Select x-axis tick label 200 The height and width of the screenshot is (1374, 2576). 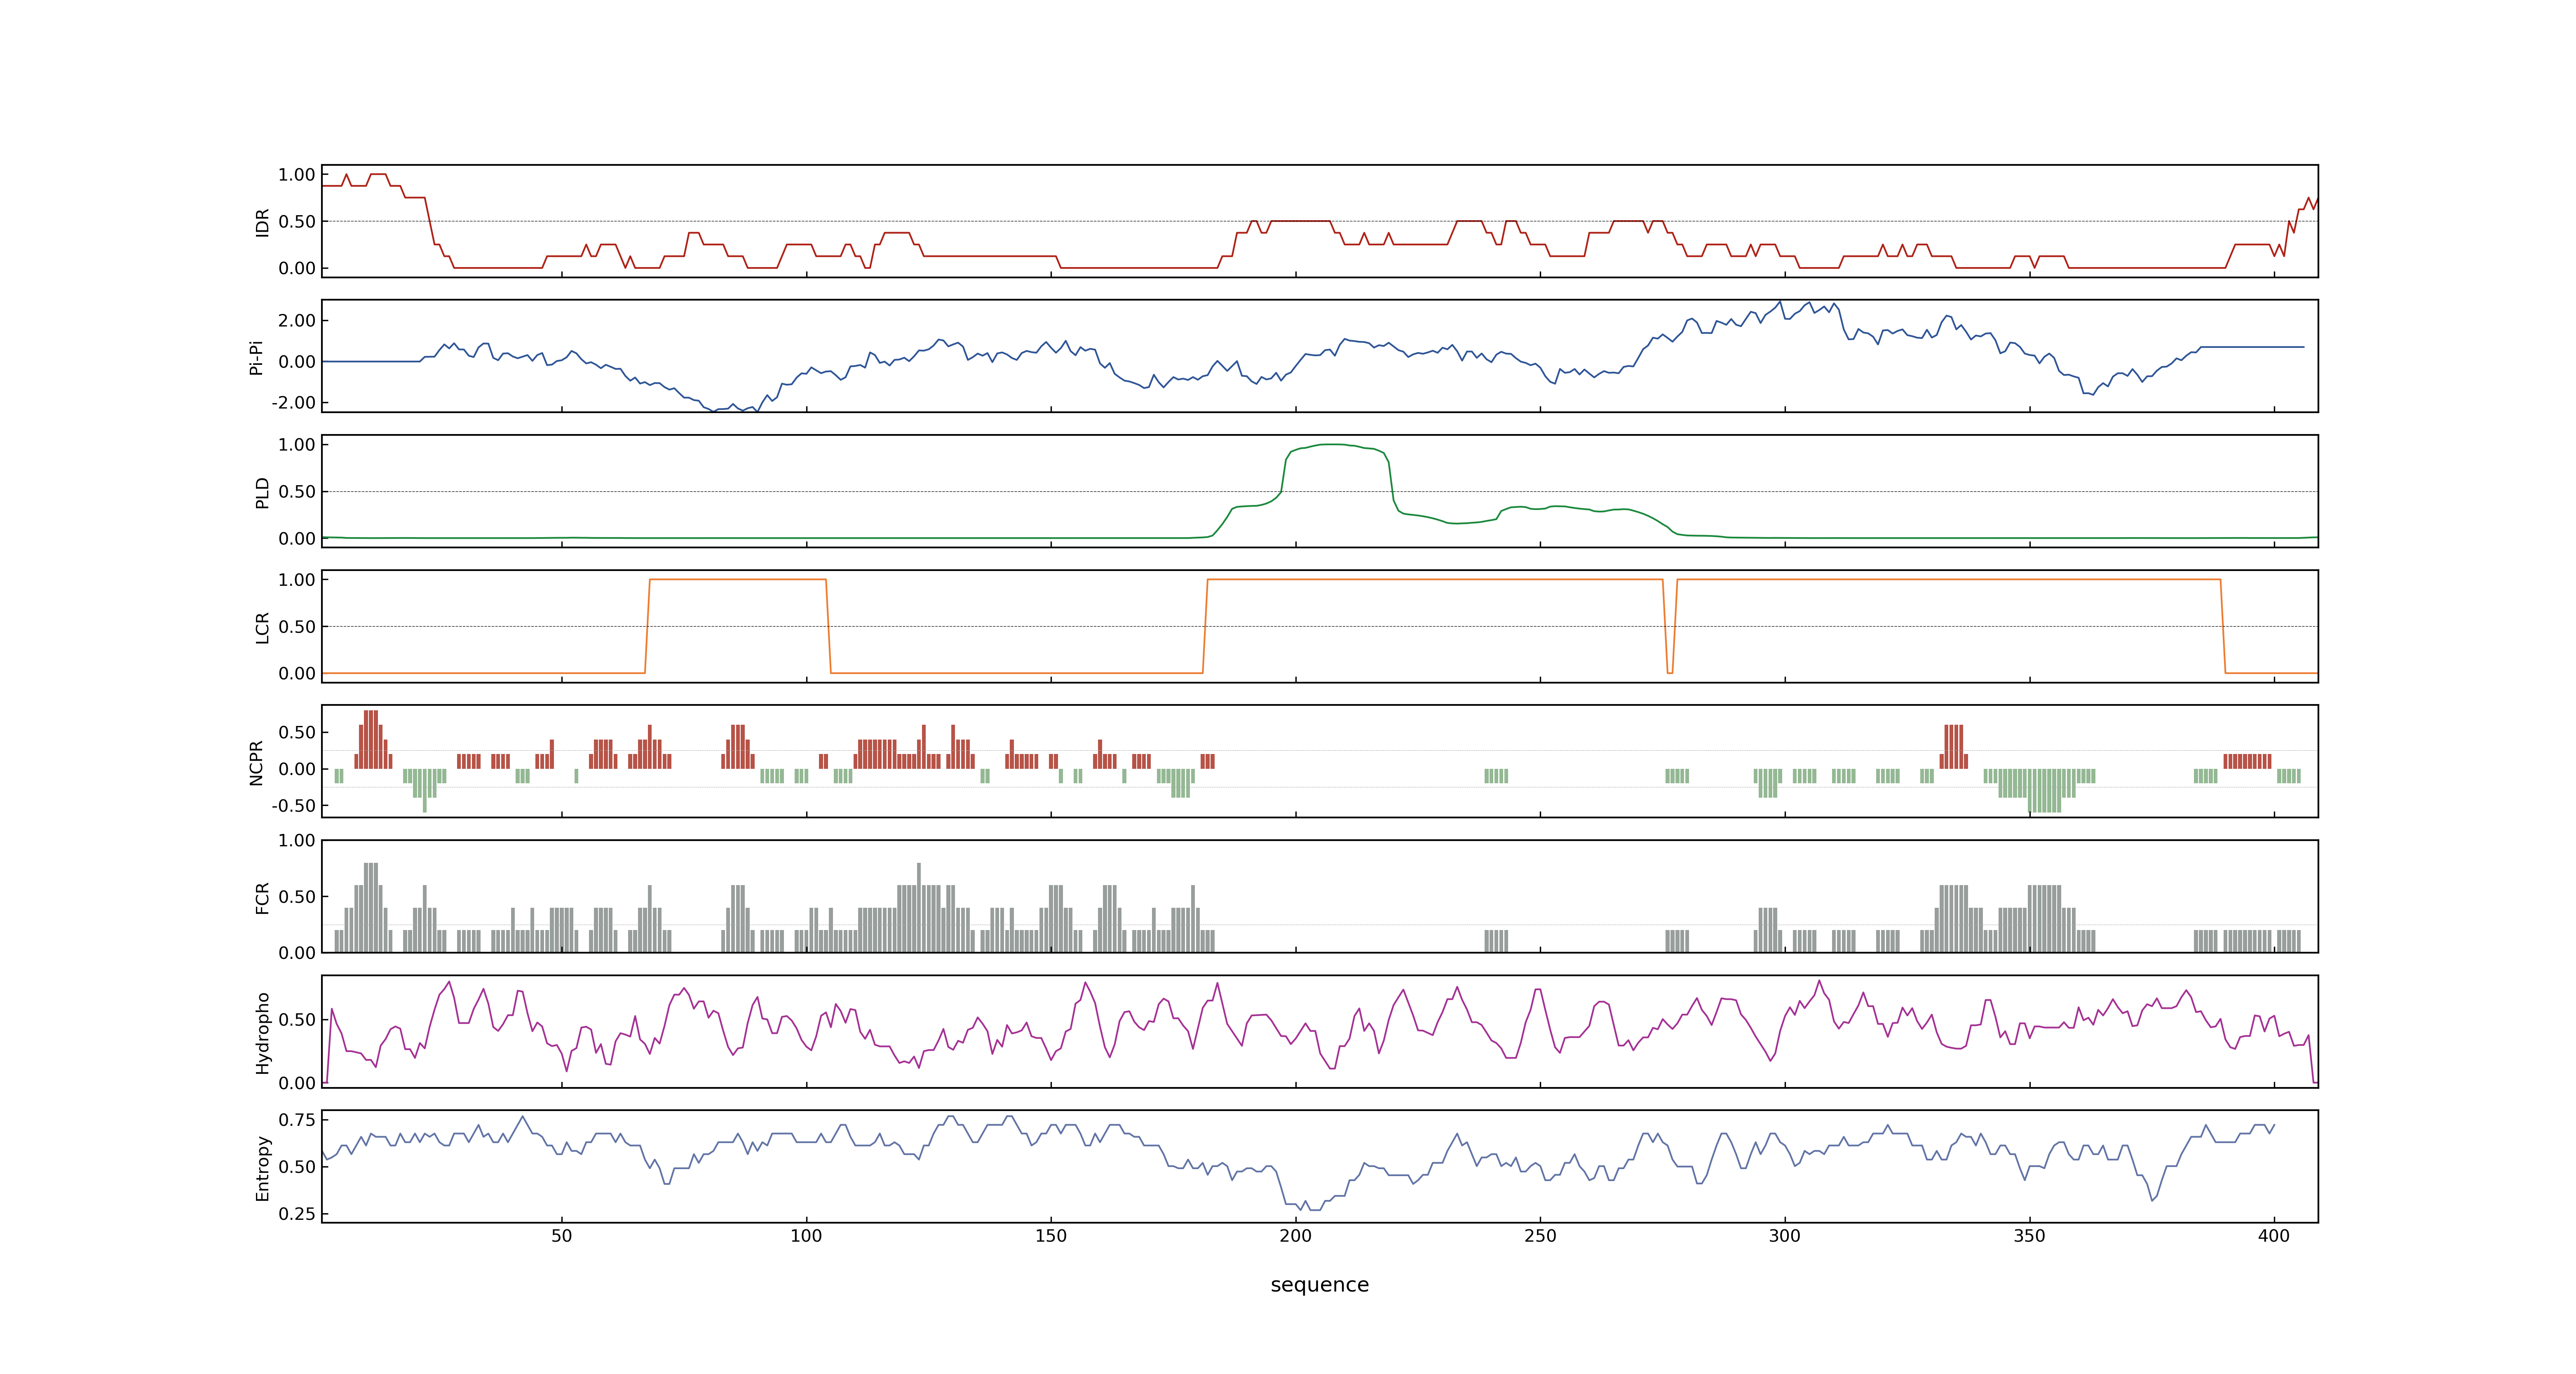pyautogui.click(x=1296, y=1236)
